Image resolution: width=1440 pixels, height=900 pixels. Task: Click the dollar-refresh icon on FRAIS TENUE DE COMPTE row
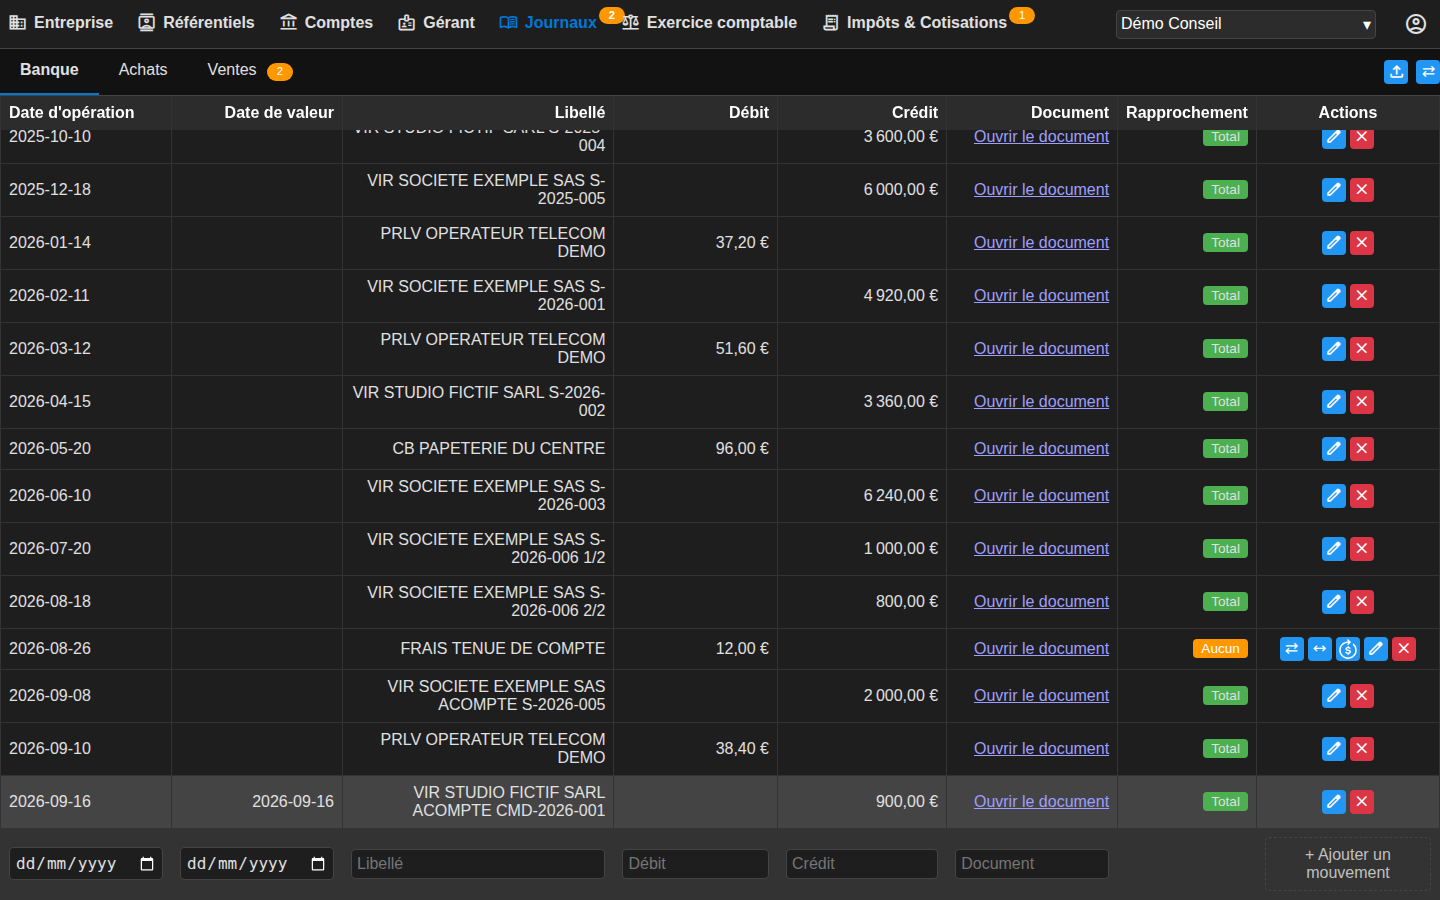pos(1348,649)
